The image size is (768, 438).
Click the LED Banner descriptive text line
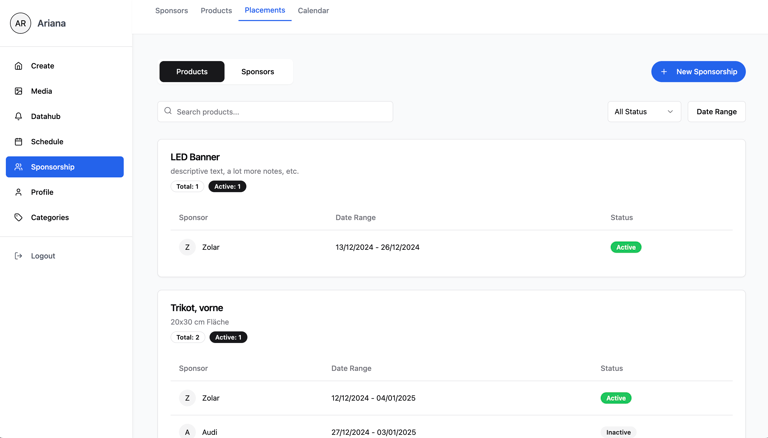(235, 171)
